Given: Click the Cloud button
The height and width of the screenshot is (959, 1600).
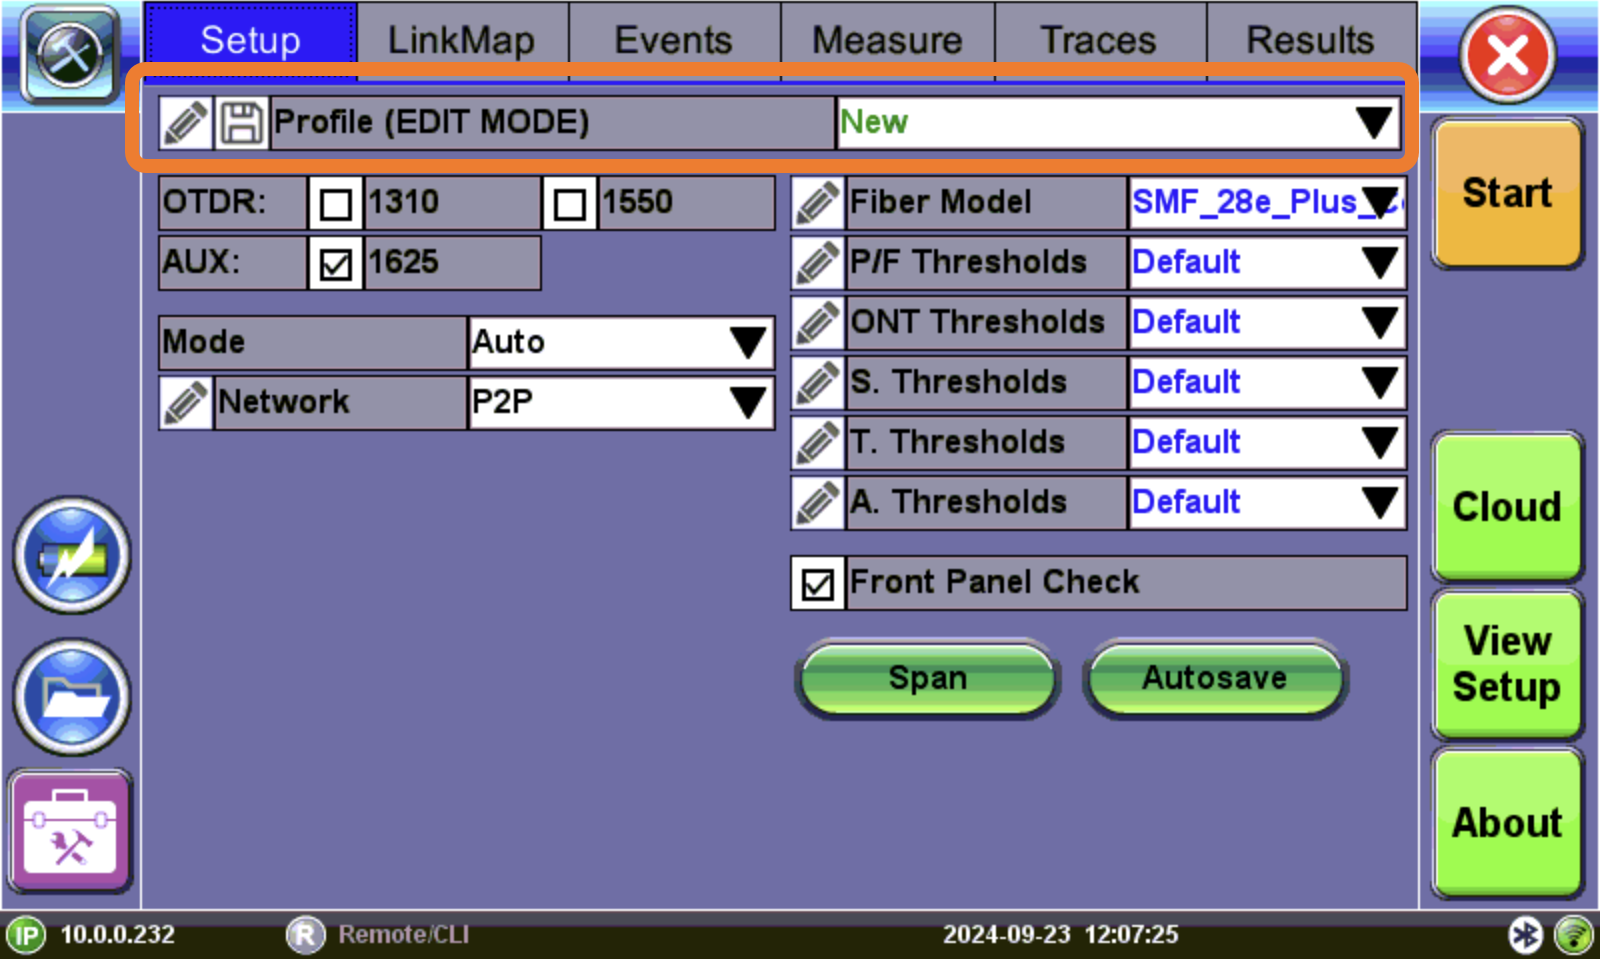Looking at the screenshot, I should [1507, 507].
